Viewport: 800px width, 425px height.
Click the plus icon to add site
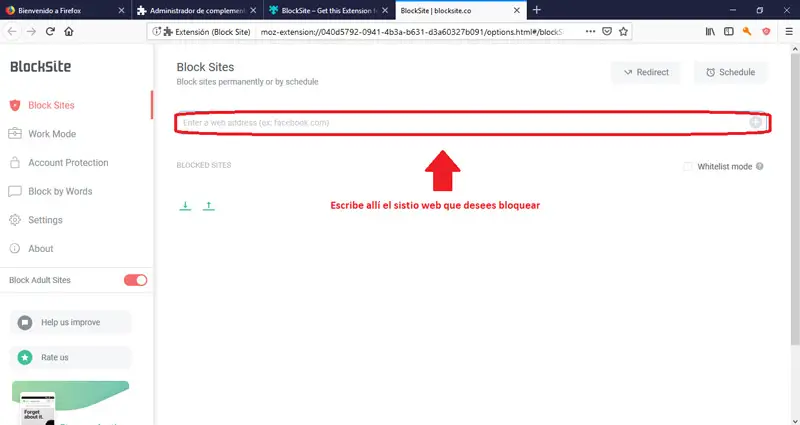click(756, 122)
